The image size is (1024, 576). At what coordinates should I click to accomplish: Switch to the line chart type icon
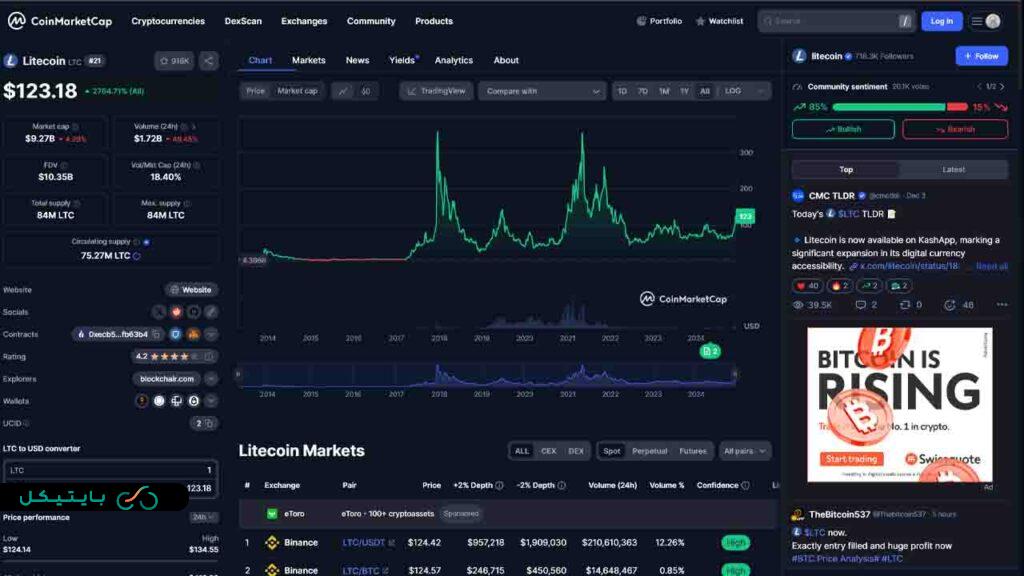pos(343,91)
